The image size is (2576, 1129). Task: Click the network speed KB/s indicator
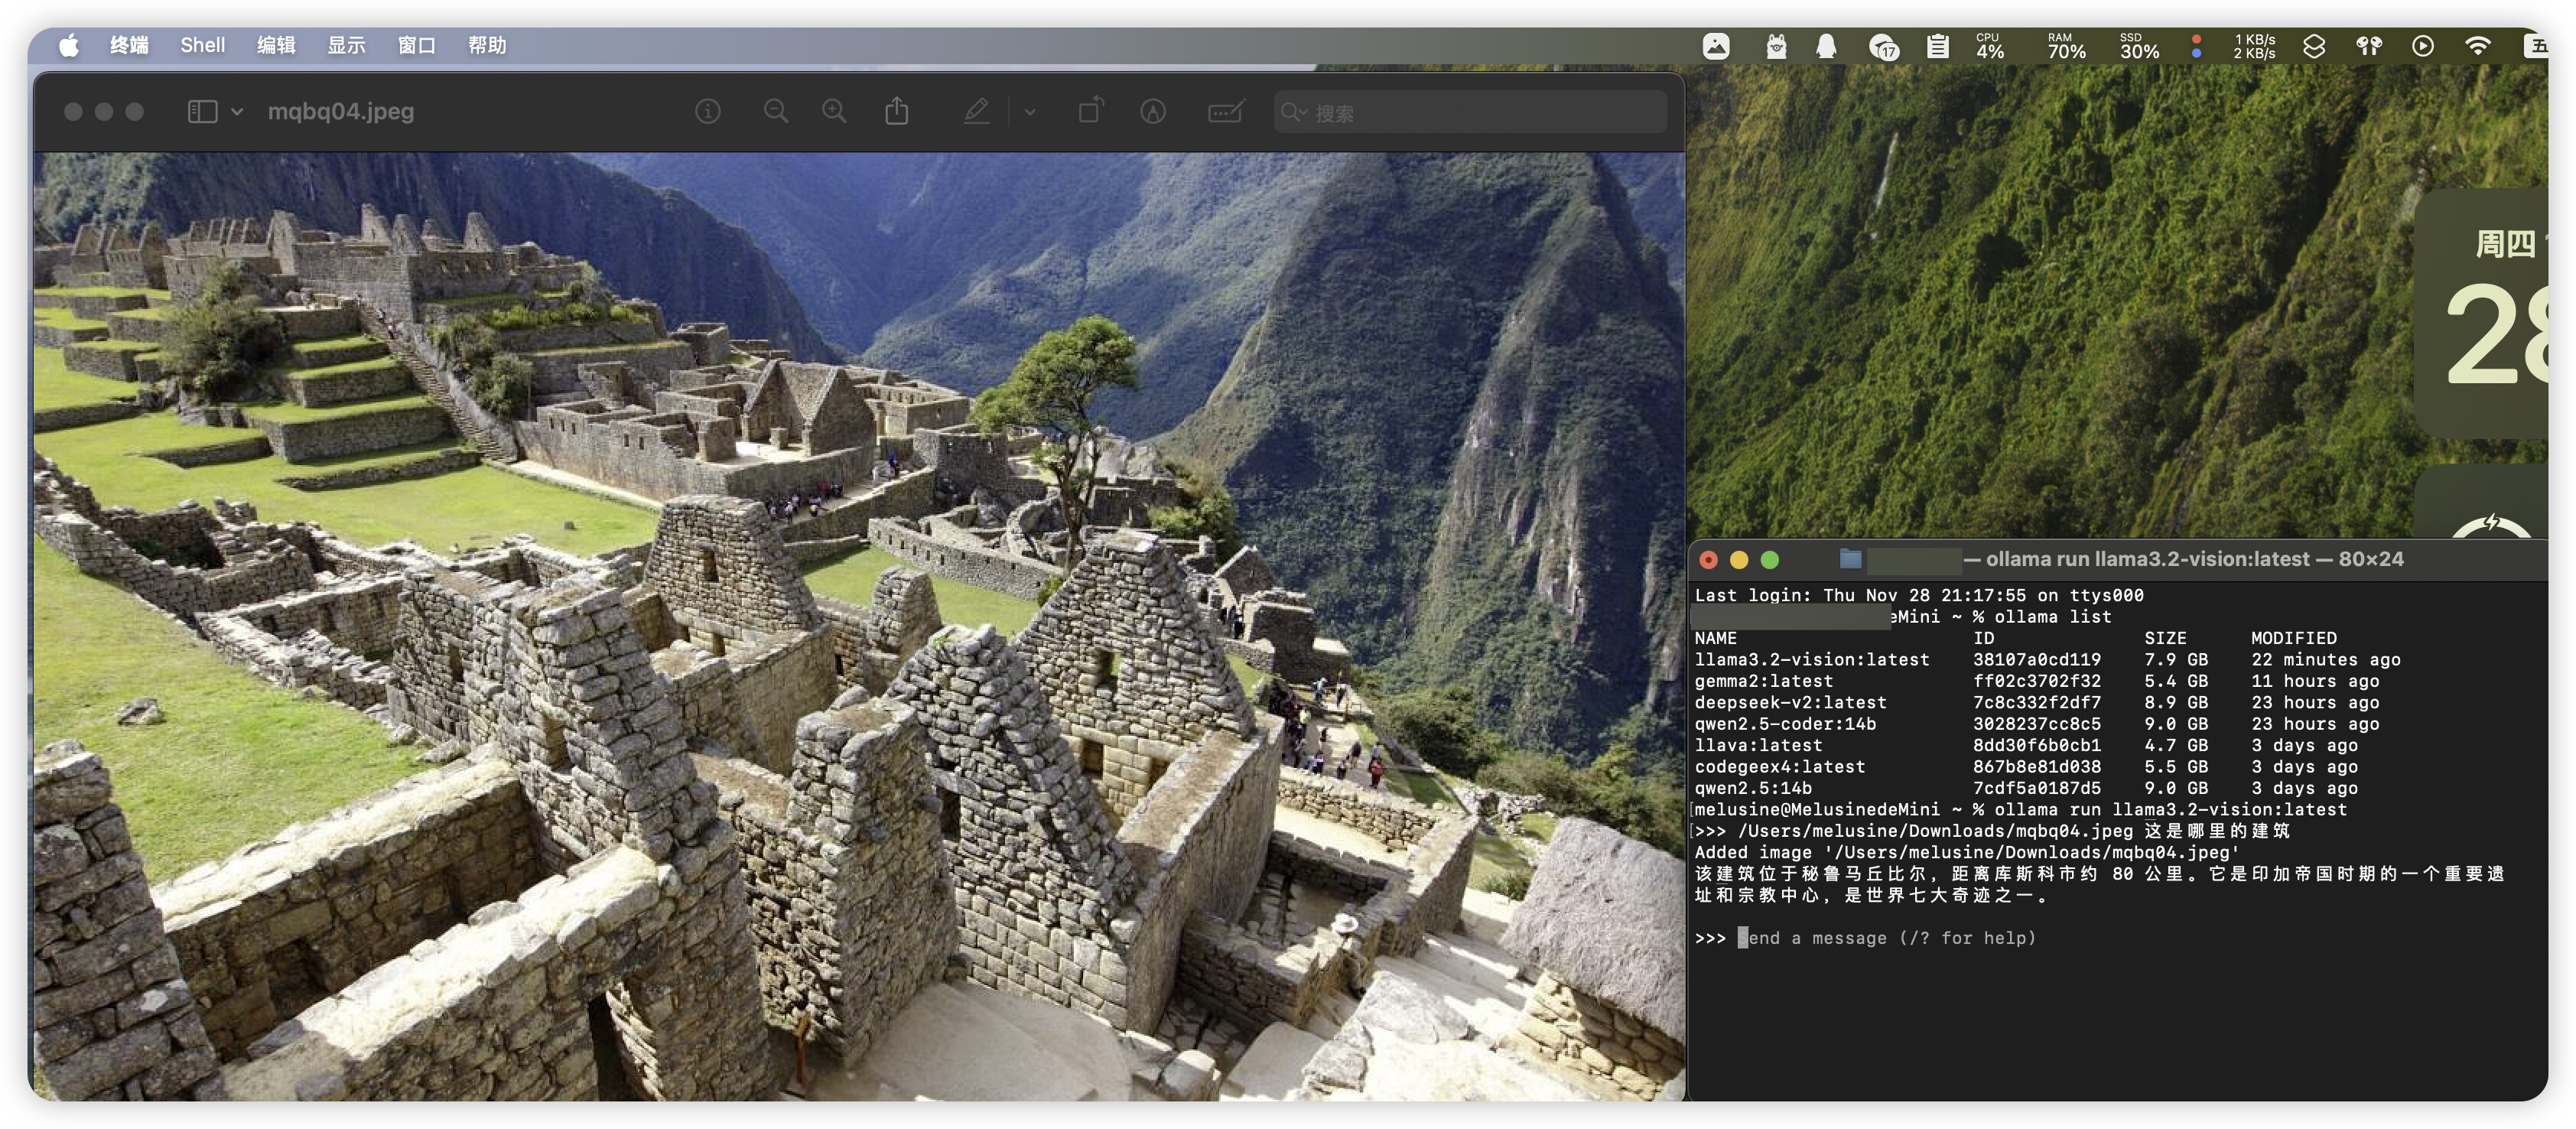pyautogui.click(x=2254, y=46)
